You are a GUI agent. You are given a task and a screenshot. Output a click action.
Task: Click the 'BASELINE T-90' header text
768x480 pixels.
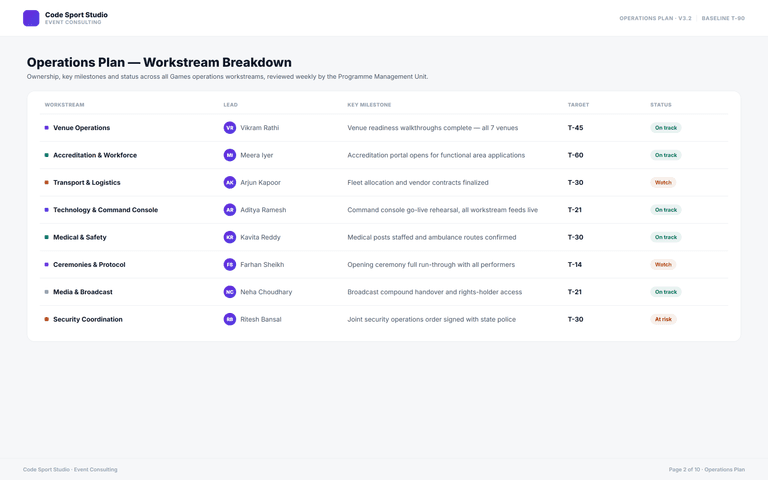click(723, 18)
